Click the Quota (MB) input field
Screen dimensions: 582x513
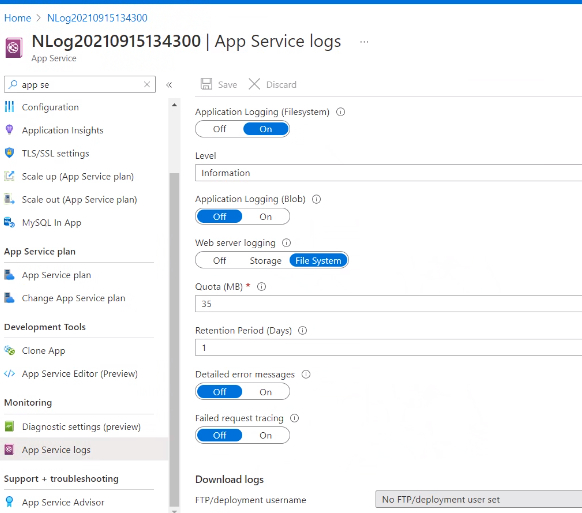[x=388, y=304]
